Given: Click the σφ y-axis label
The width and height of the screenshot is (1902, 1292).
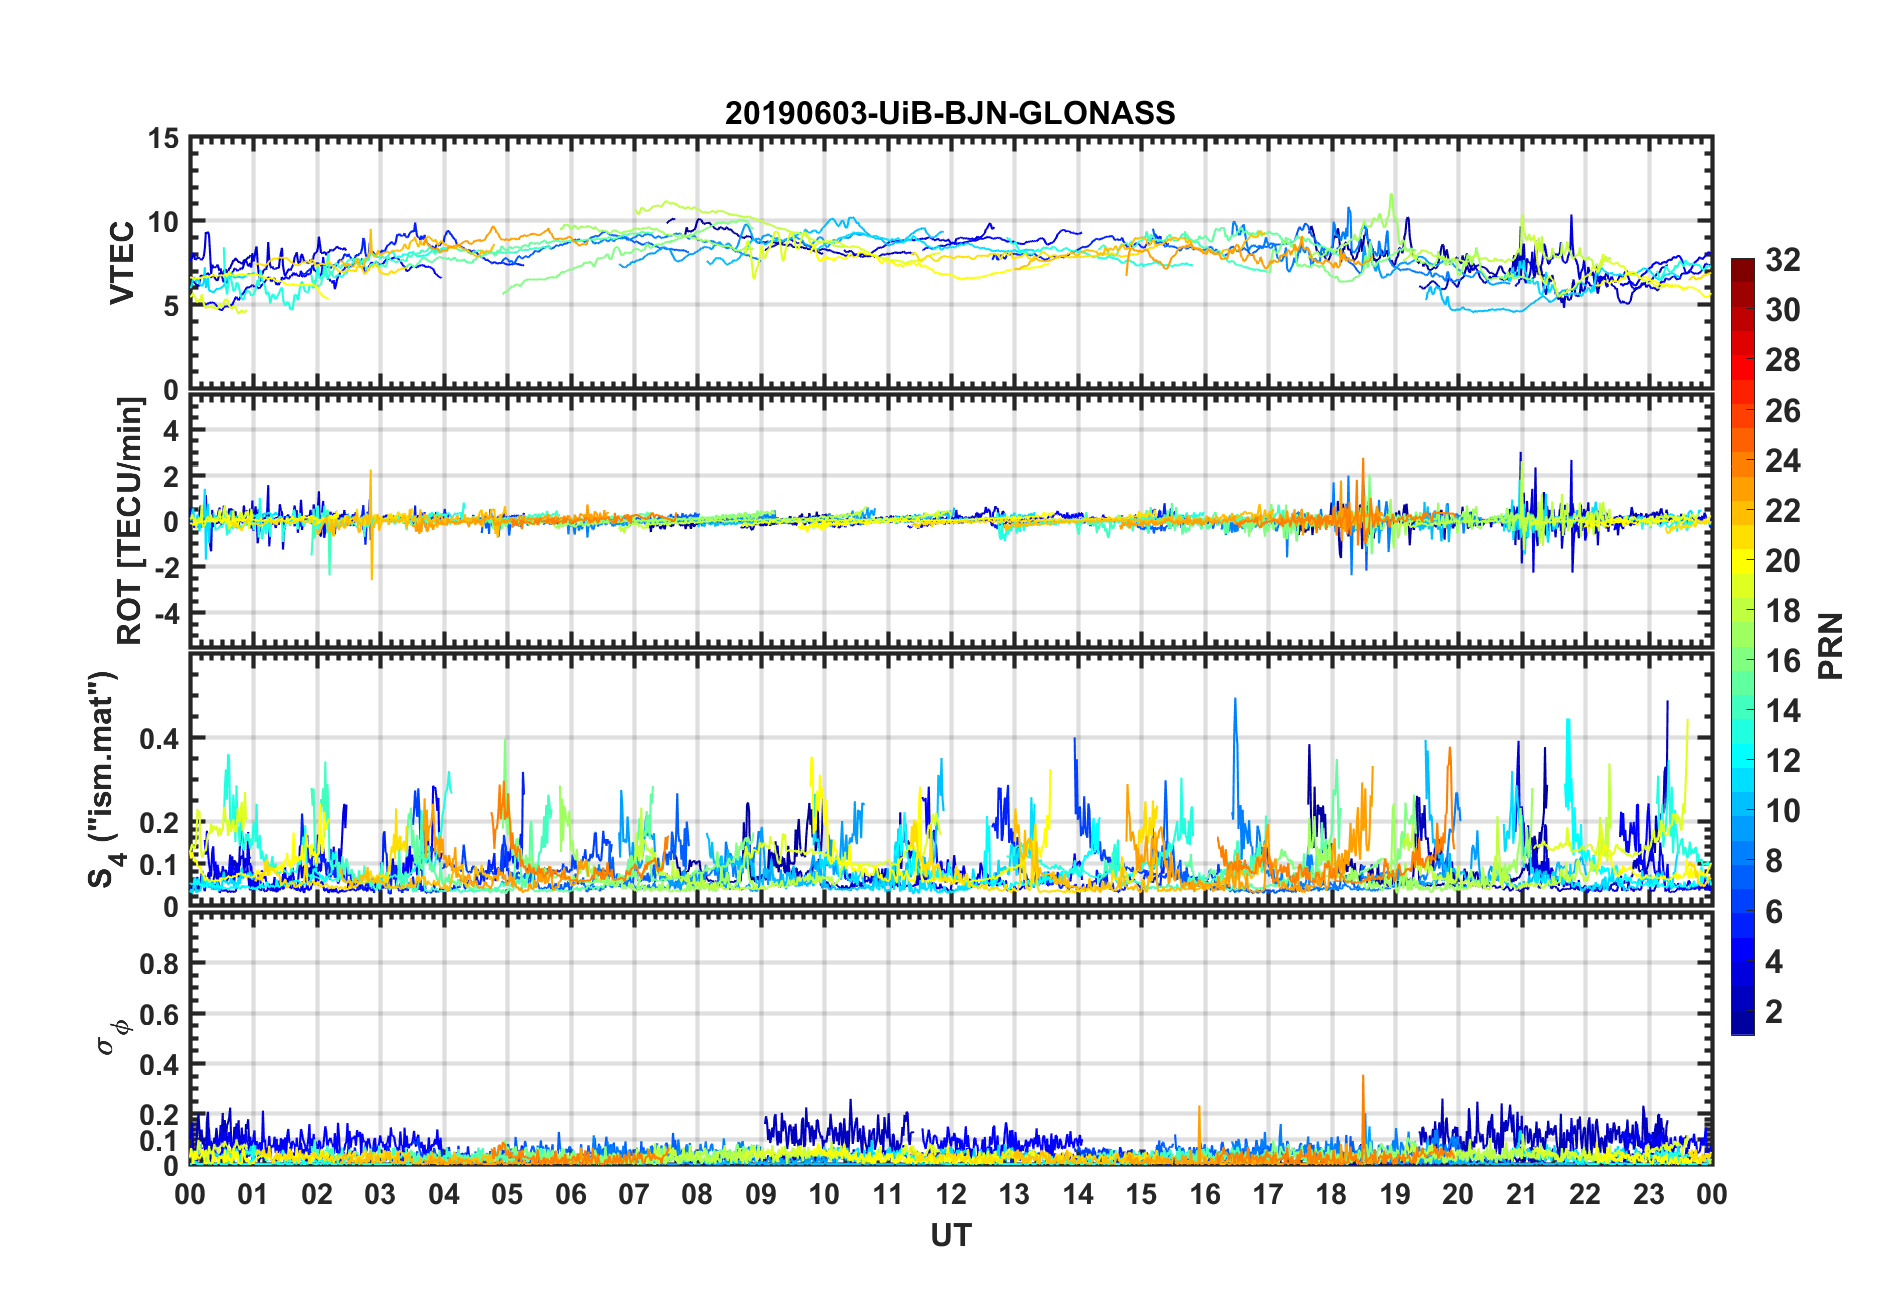Looking at the screenshot, I should point(112,1037).
